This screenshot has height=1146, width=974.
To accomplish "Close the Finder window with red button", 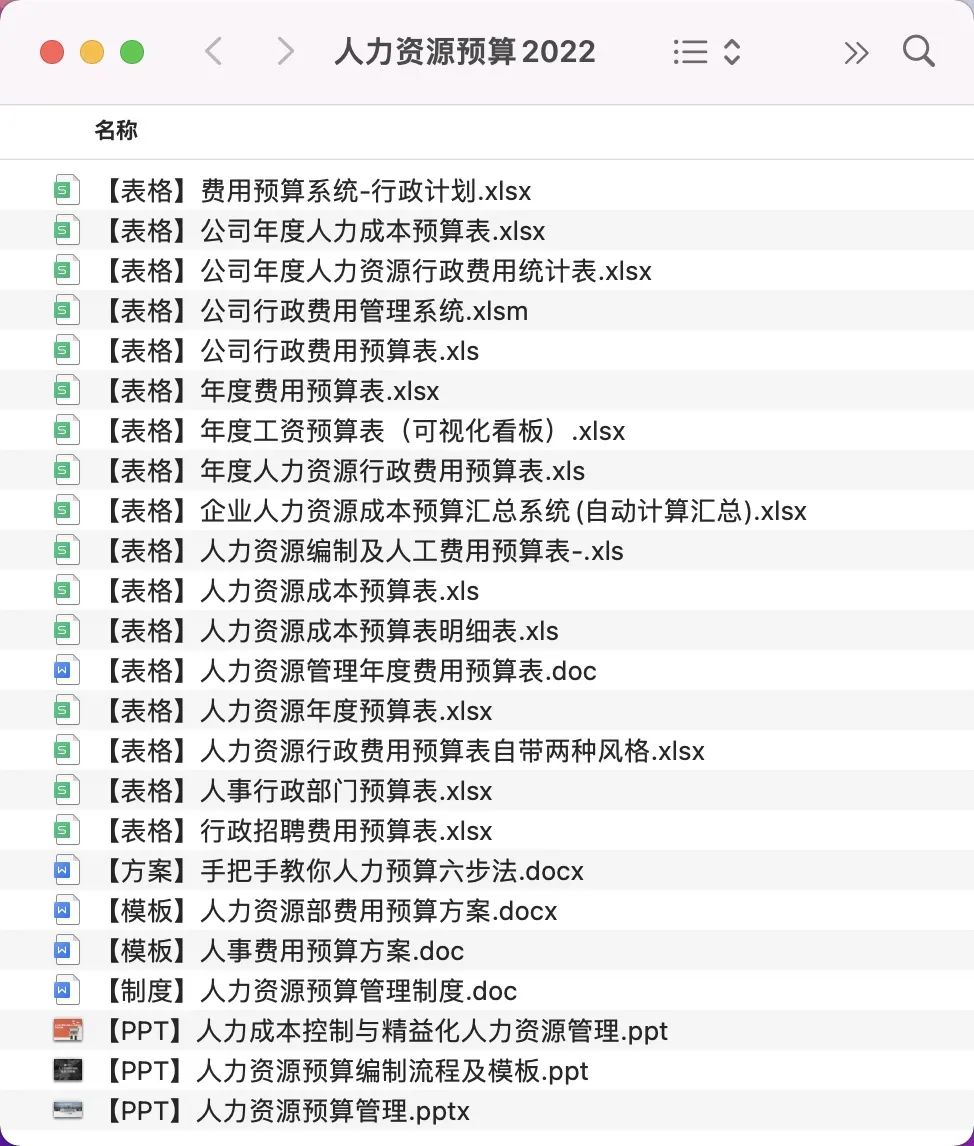I will click(x=52, y=52).
